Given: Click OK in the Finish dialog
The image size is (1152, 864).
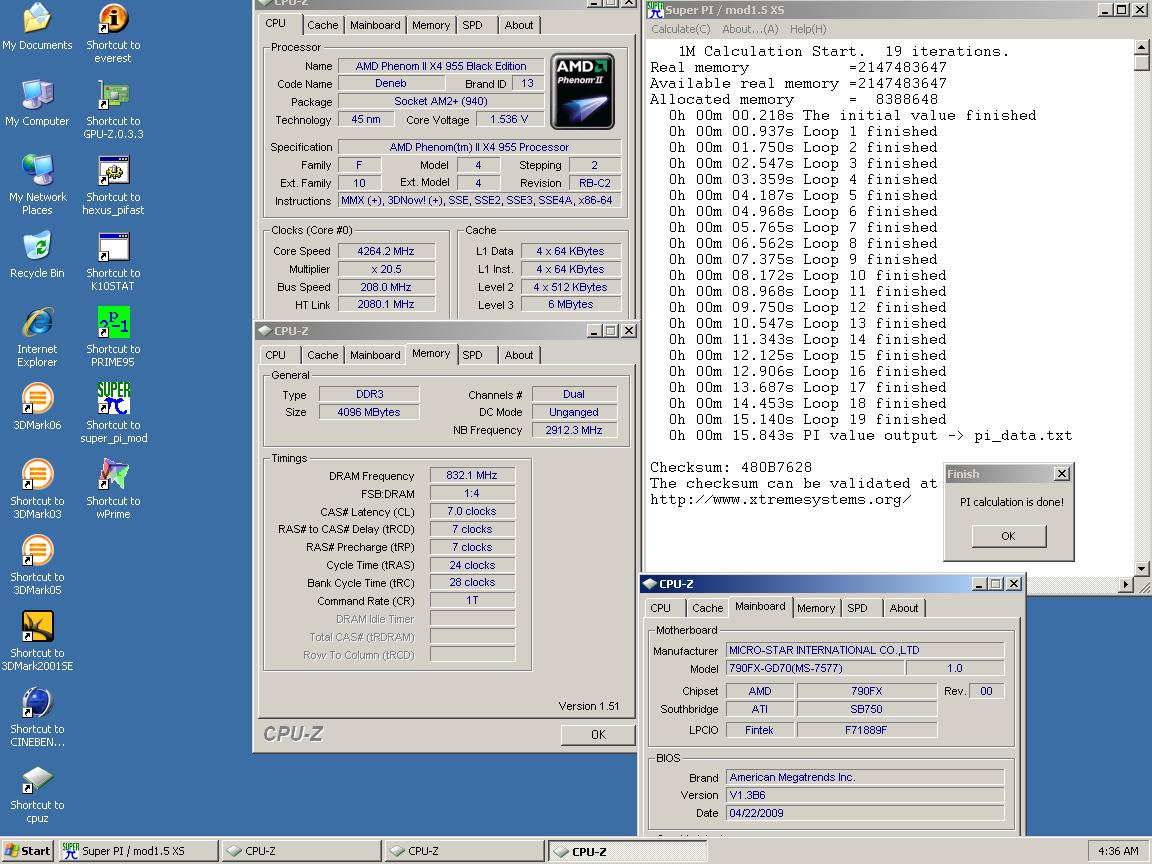Looking at the screenshot, I should pyautogui.click(x=1008, y=536).
